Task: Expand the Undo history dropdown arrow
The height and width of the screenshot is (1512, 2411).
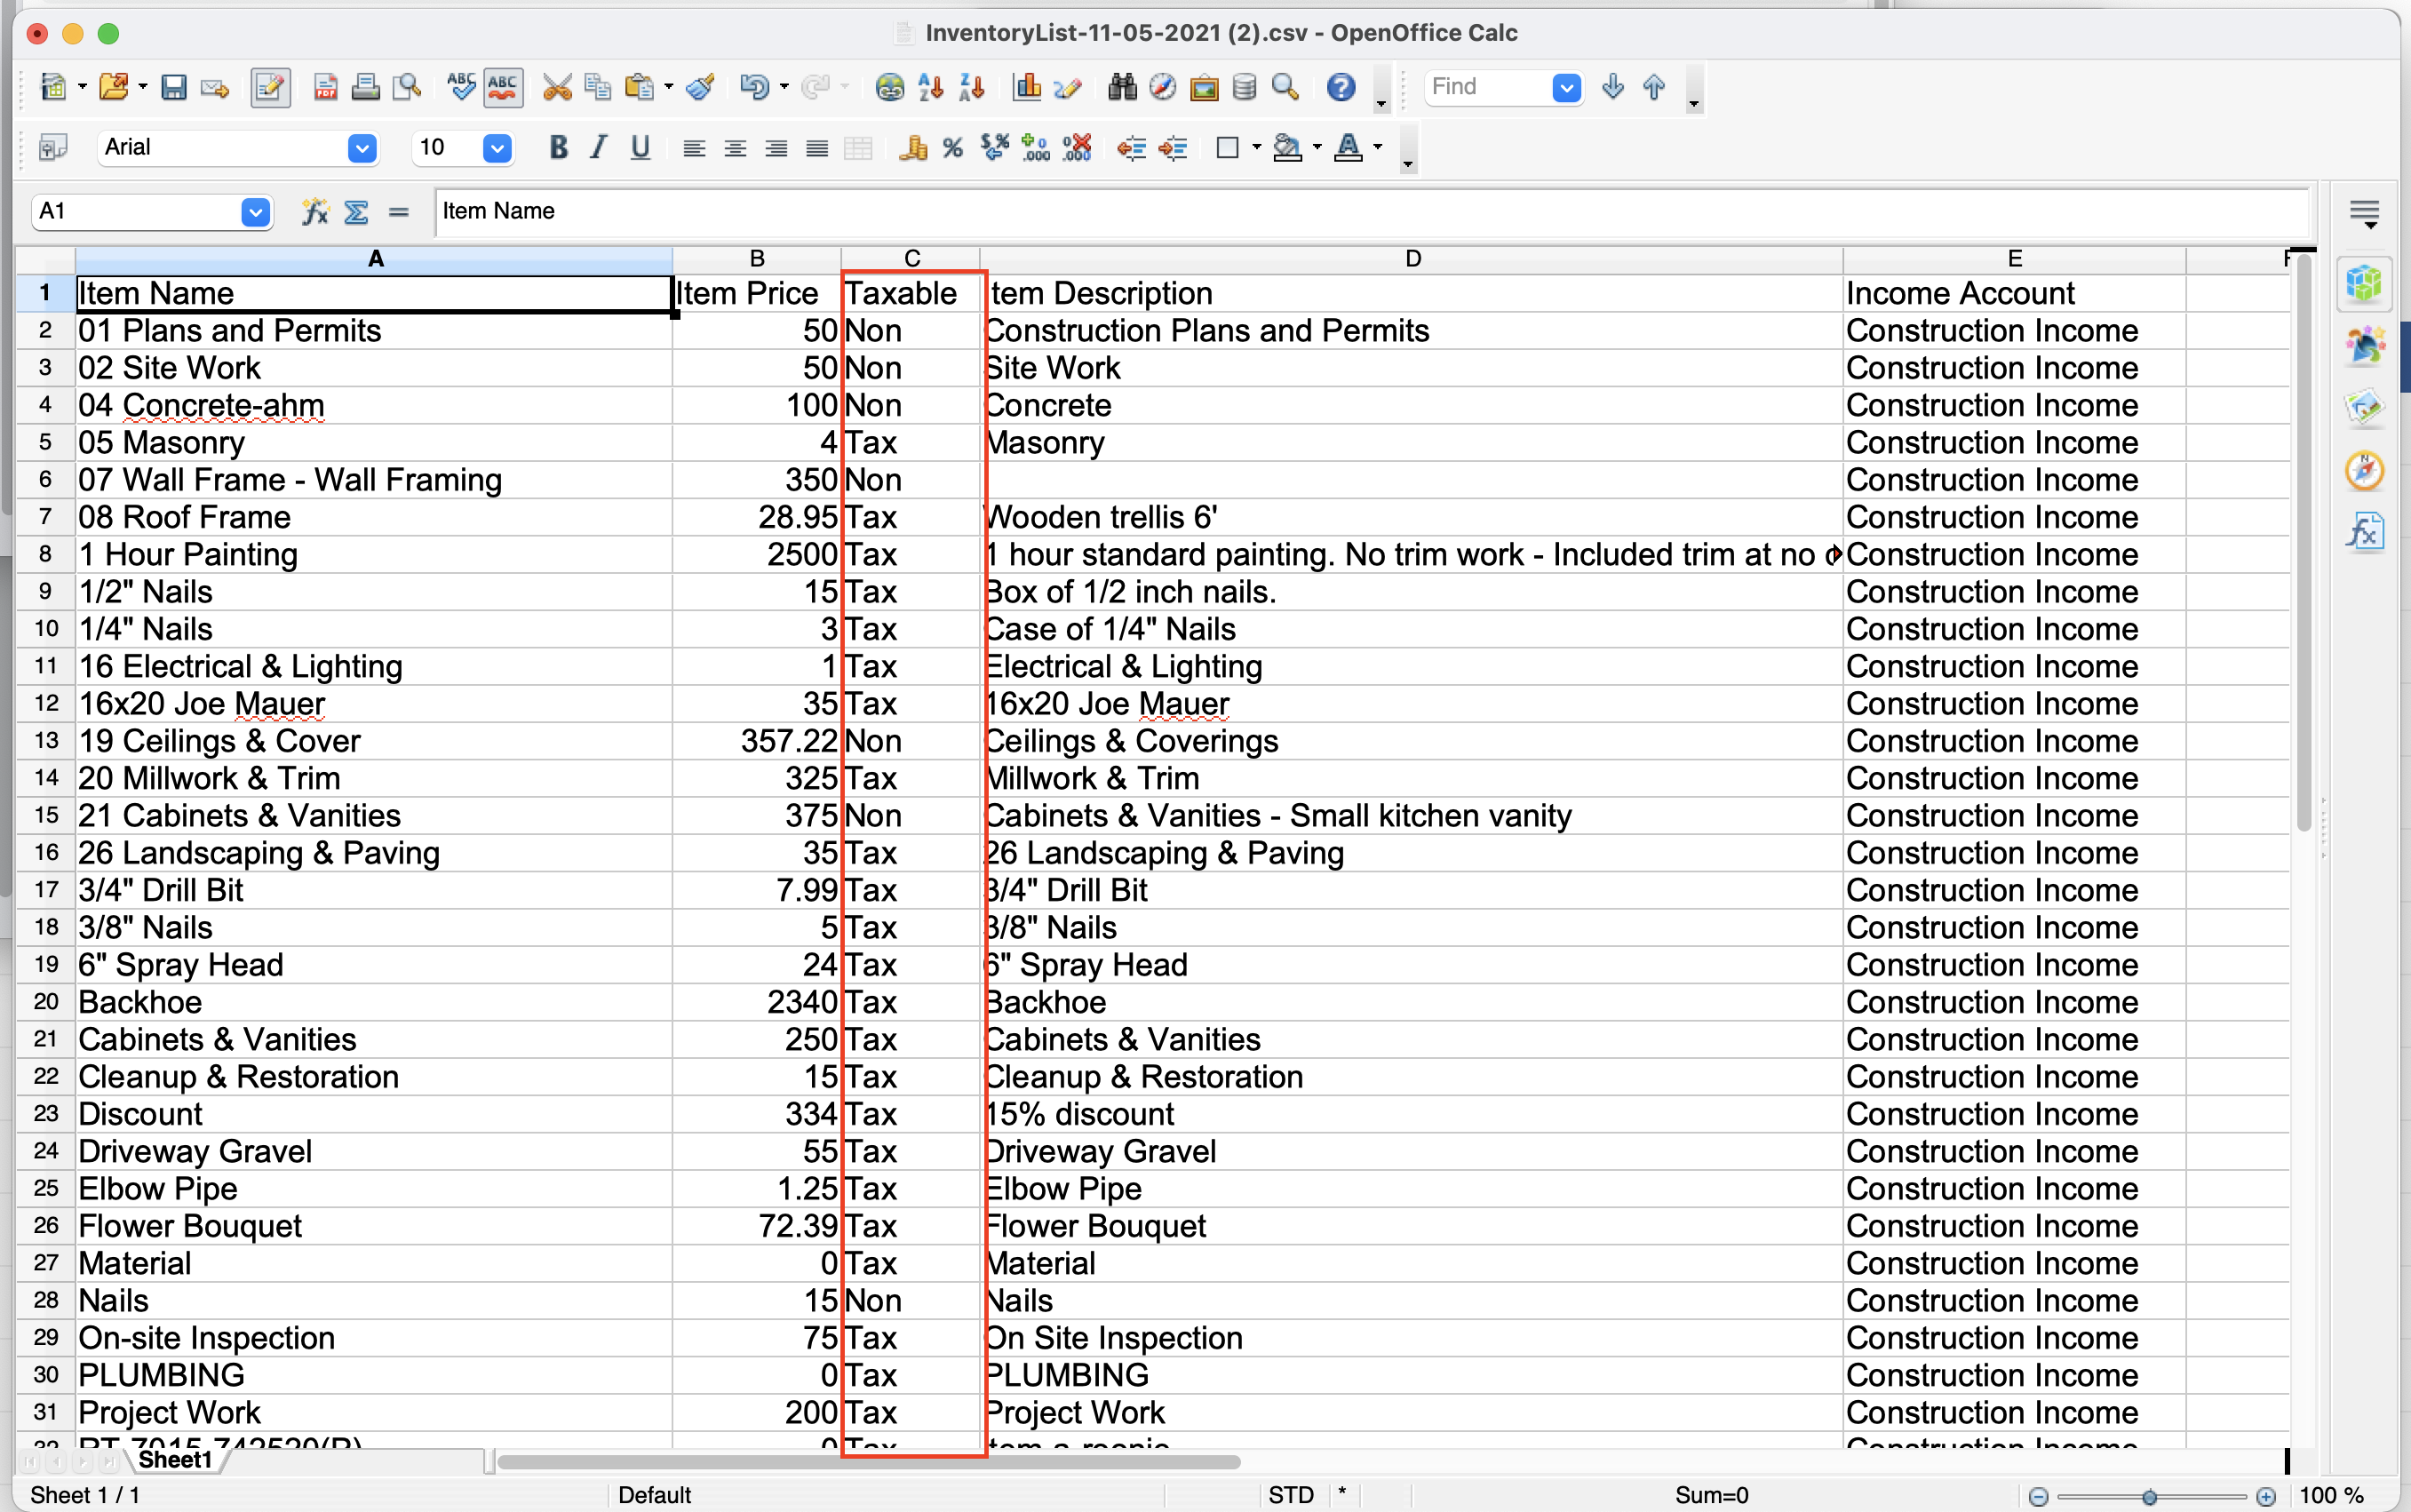Action: 784,88
